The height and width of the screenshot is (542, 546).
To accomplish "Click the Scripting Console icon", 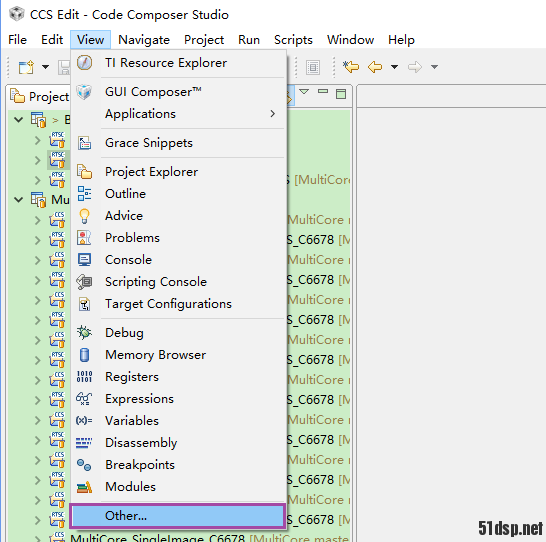I will (84, 282).
